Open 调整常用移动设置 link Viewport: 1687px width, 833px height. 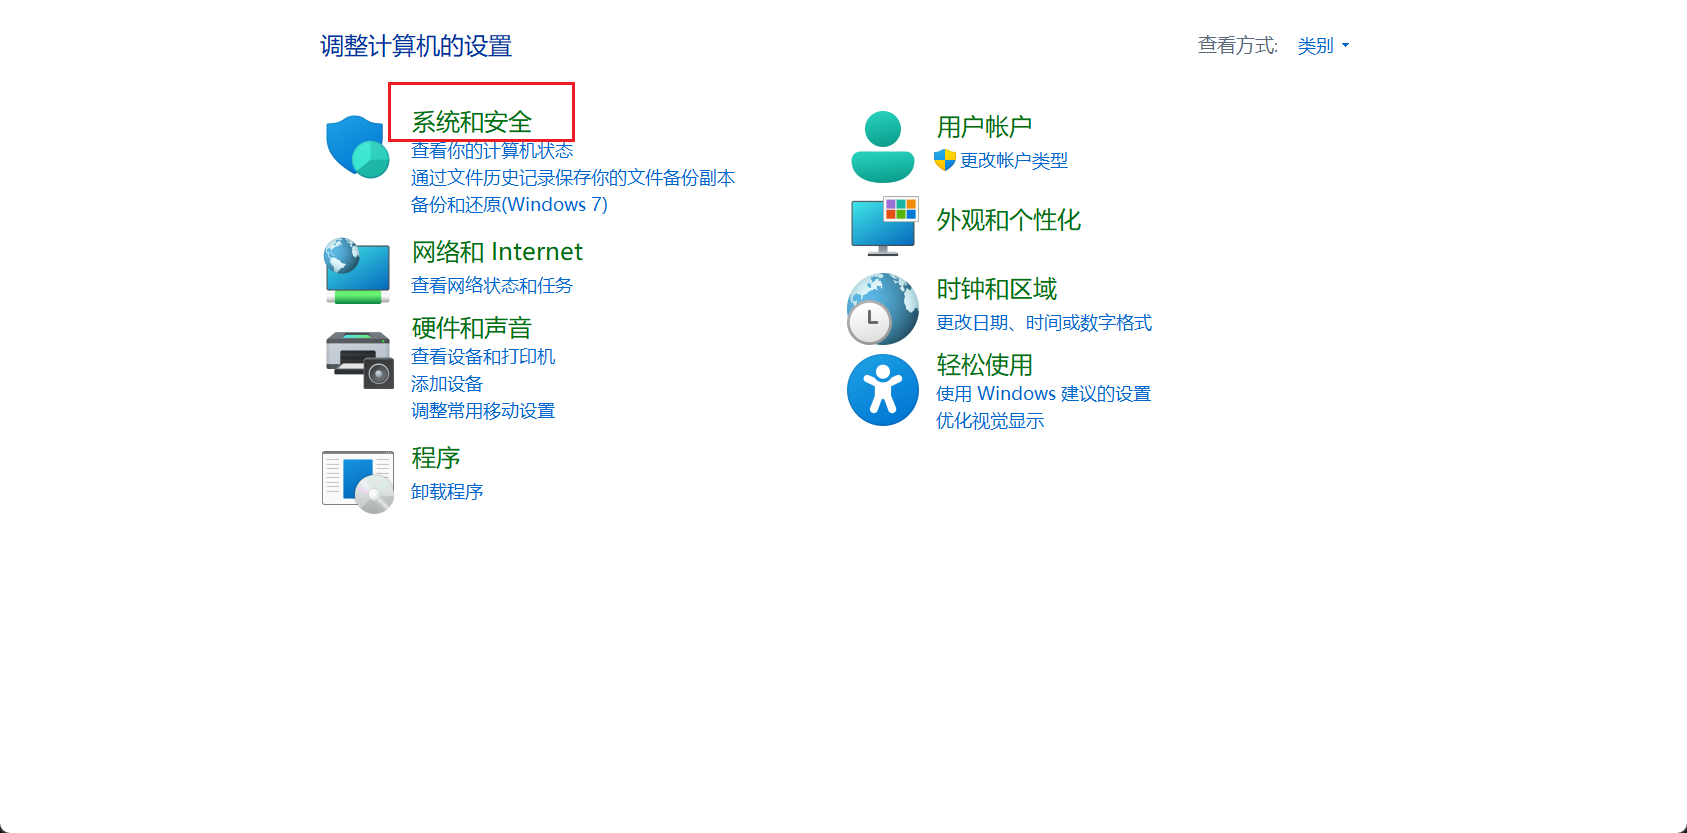483,411
